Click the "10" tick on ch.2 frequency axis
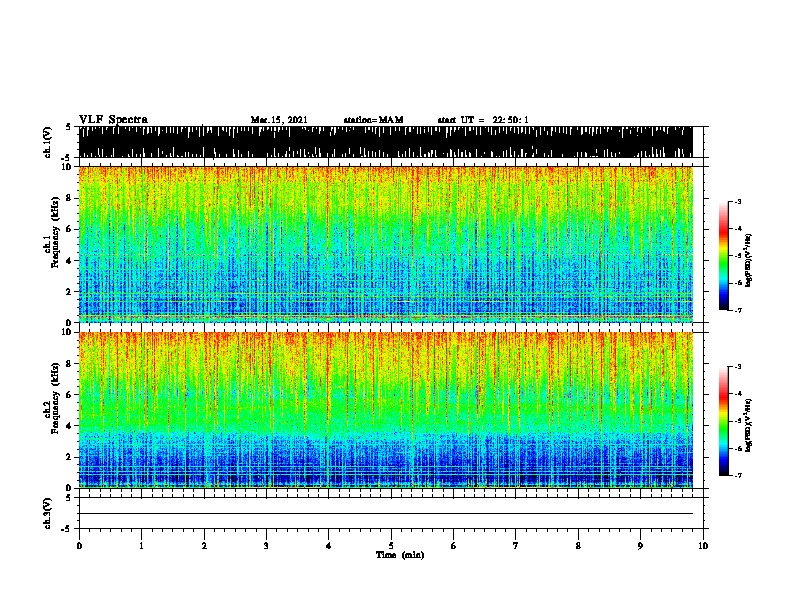This screenshot has width=792, height=612. coord(67,332)
